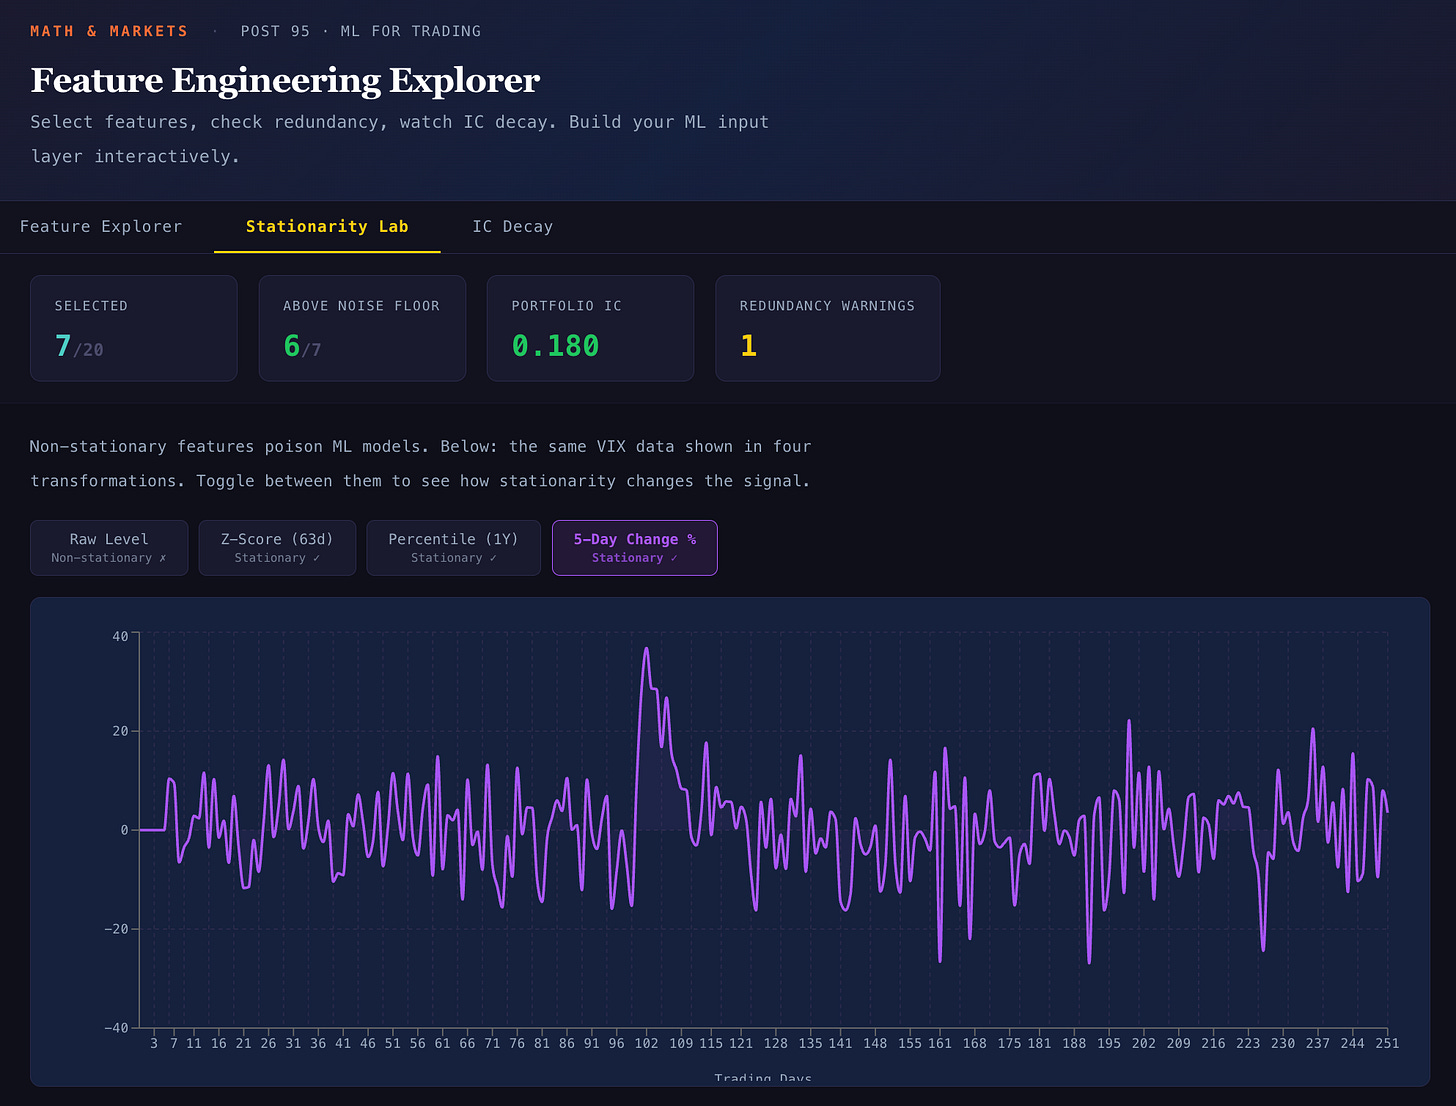Click the Redundancy Warnings card
The height and width of the screenshot is (1106, 1456).
point(827,328)
